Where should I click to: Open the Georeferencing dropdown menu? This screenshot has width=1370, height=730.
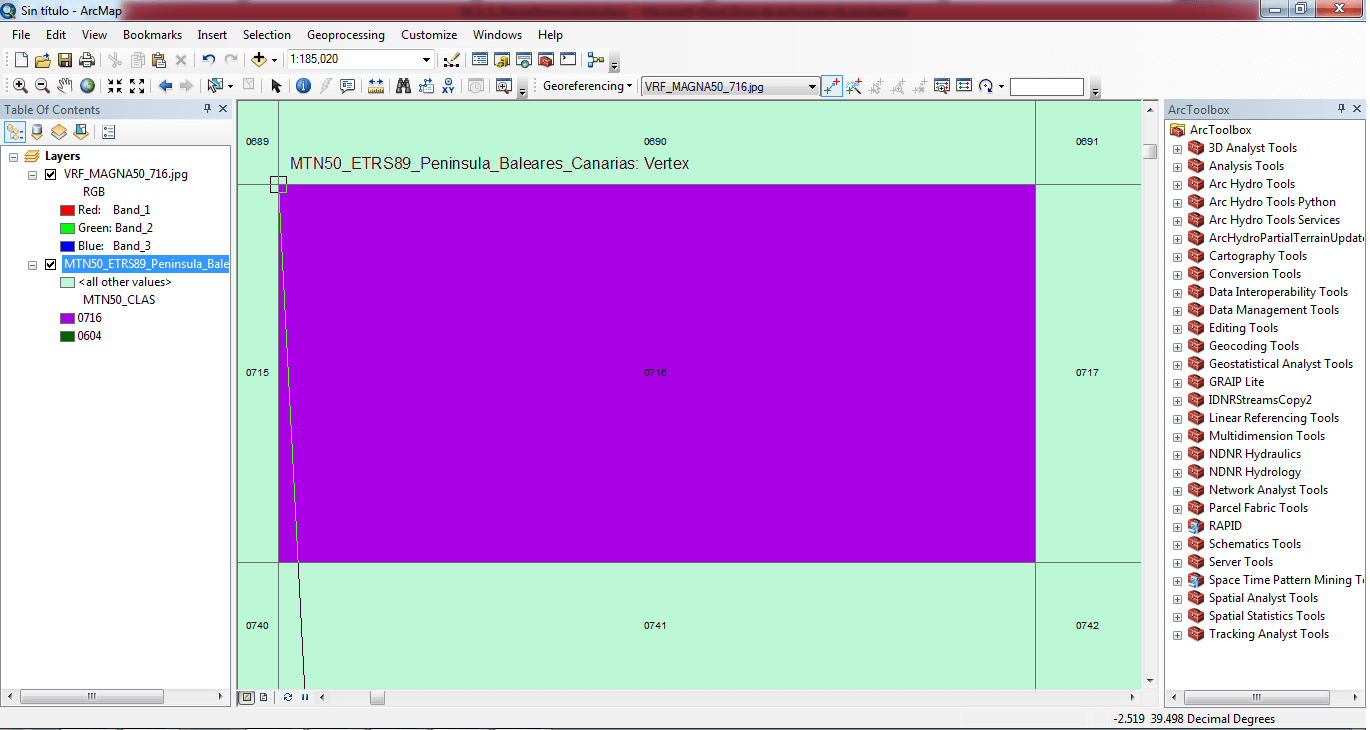(587, 86)
